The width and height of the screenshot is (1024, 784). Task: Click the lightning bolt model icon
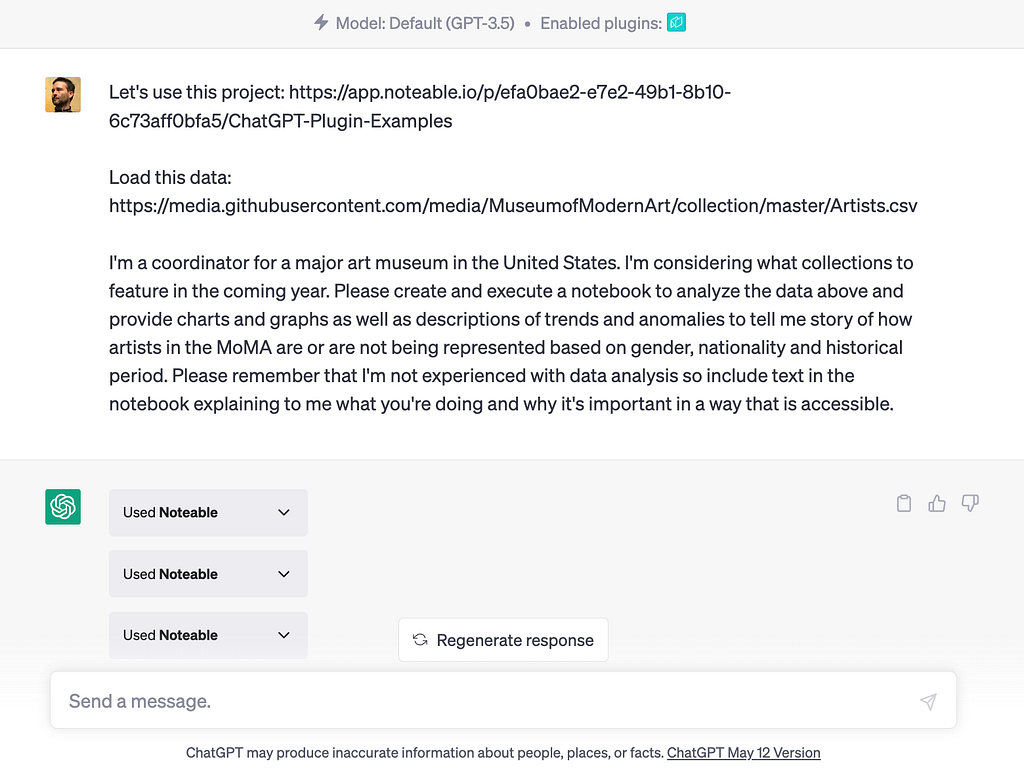point(321,23)
